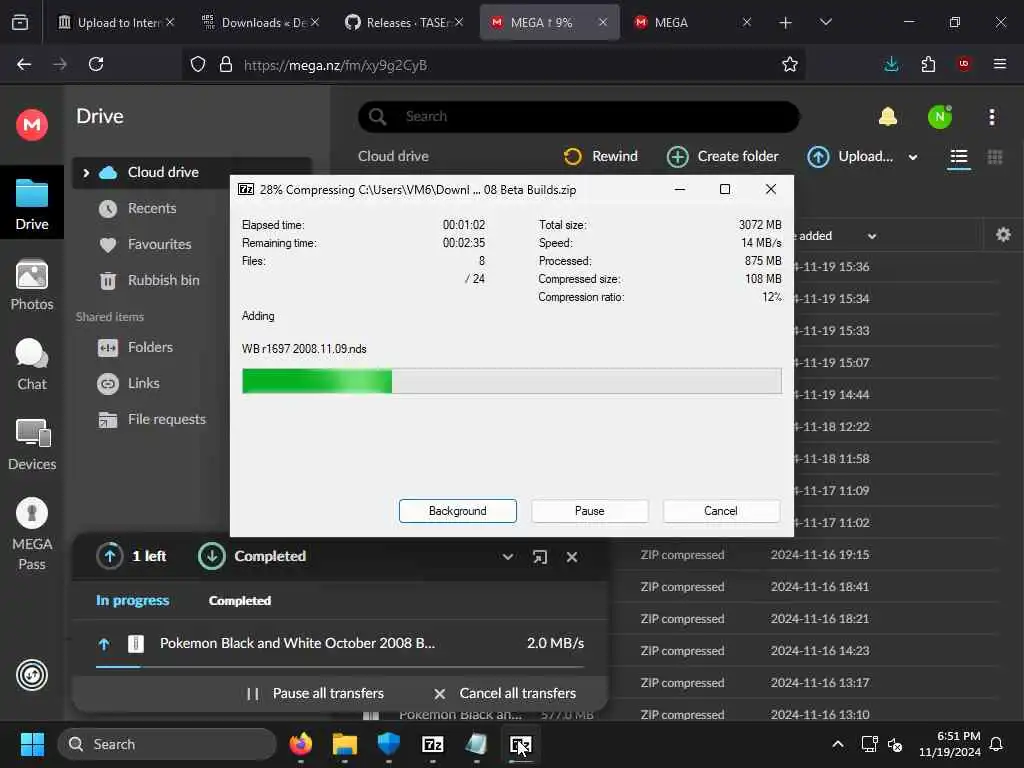This screenshot has width=1024, height=768.
Task: Switch to In progress transfers tab
Action: pyautogui.click(x=133, y=601)
